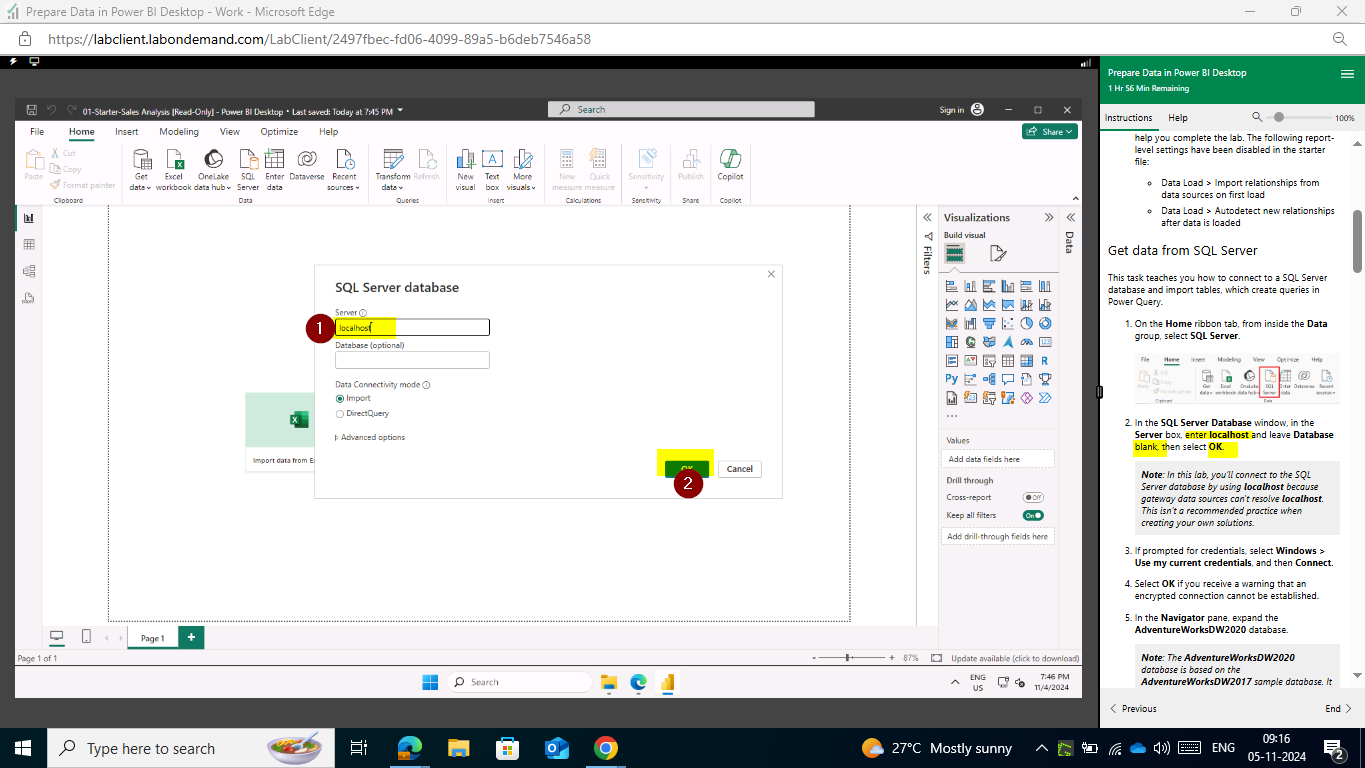
Task: Click OK in SQL Server dialog
Action: click(x=687, y=468)
